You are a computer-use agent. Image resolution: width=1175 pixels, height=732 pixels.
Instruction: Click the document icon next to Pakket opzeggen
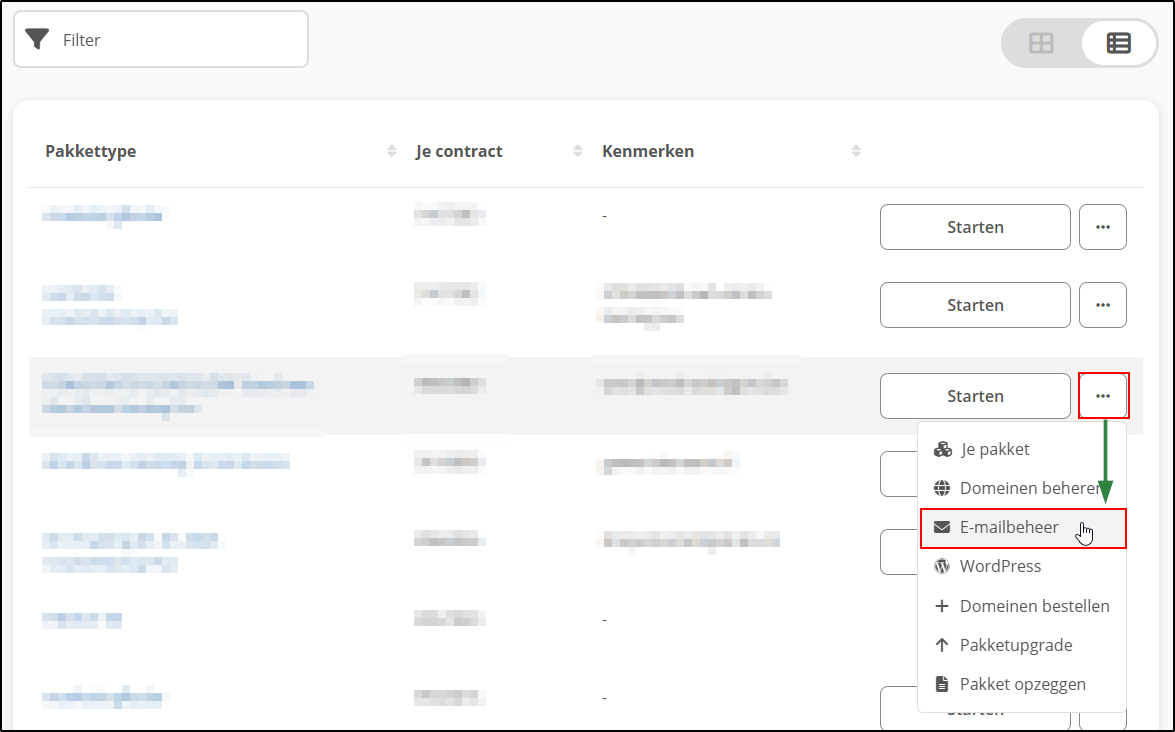(x=941, y=683)
